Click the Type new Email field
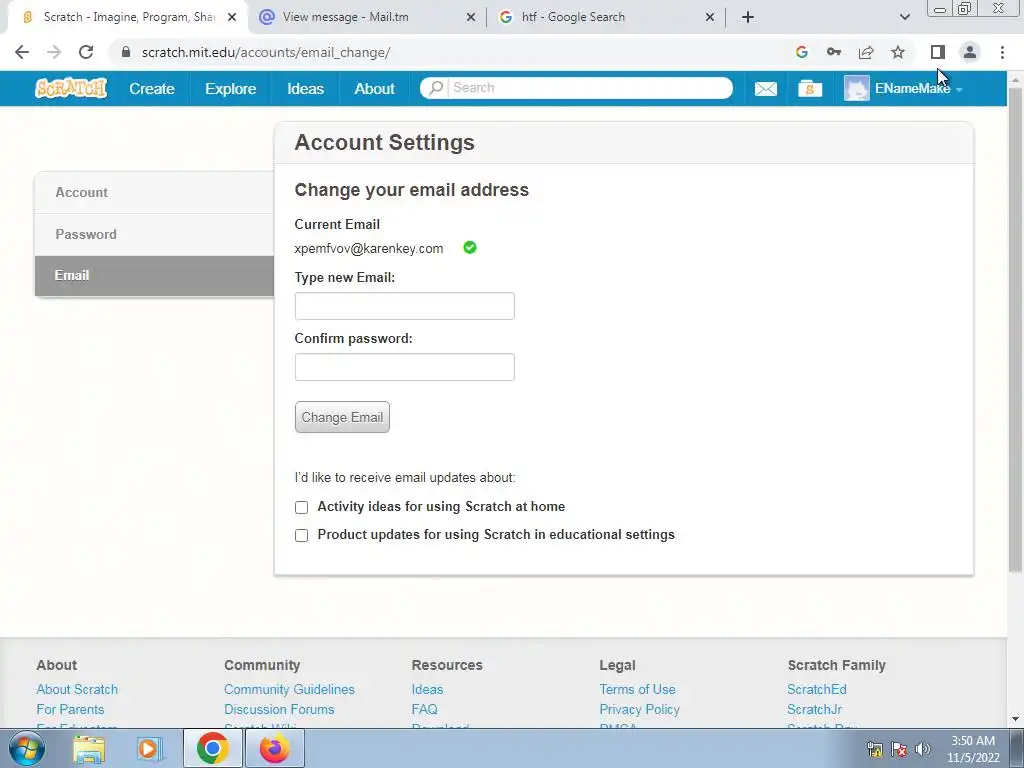Screen dimensions: 1024x768 (x=404, y=306)
